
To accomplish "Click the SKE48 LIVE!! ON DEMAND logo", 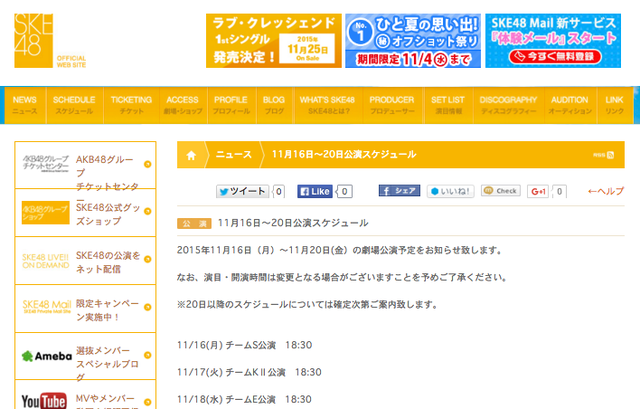I will [x=46, y=261].
